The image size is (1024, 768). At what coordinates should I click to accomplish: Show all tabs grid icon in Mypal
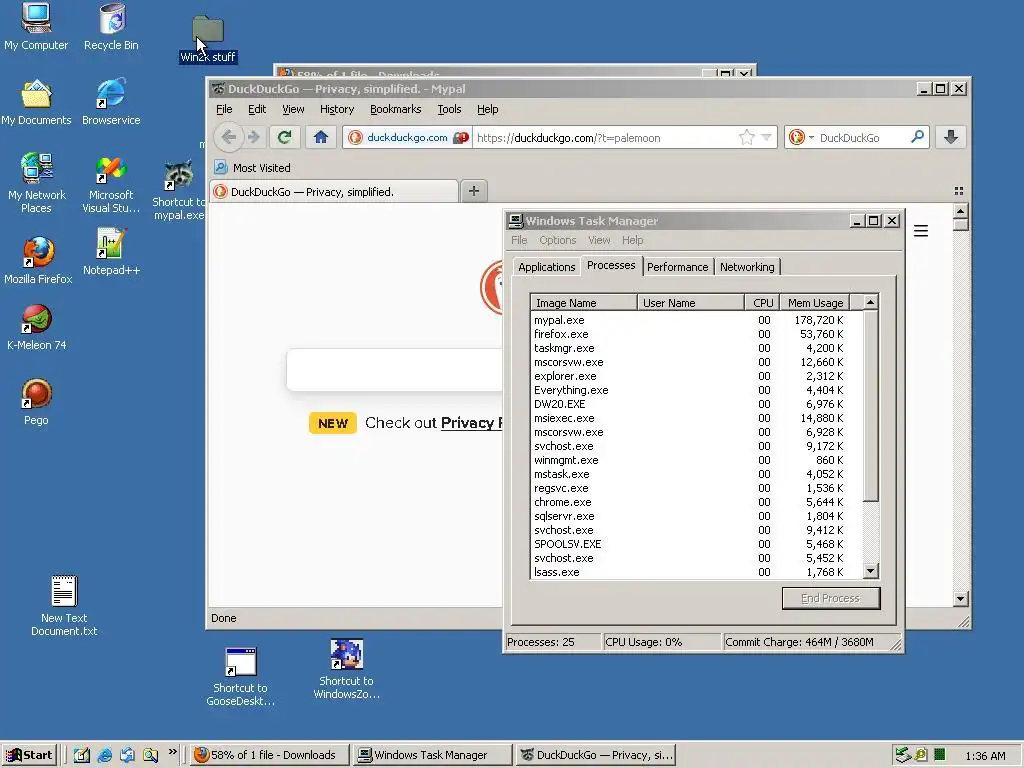pos(959,191)
